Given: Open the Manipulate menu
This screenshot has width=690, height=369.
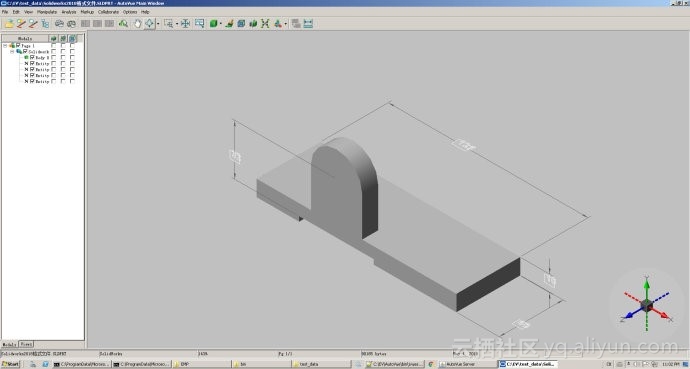Looking at the screenshot, I should click(47, 12).
